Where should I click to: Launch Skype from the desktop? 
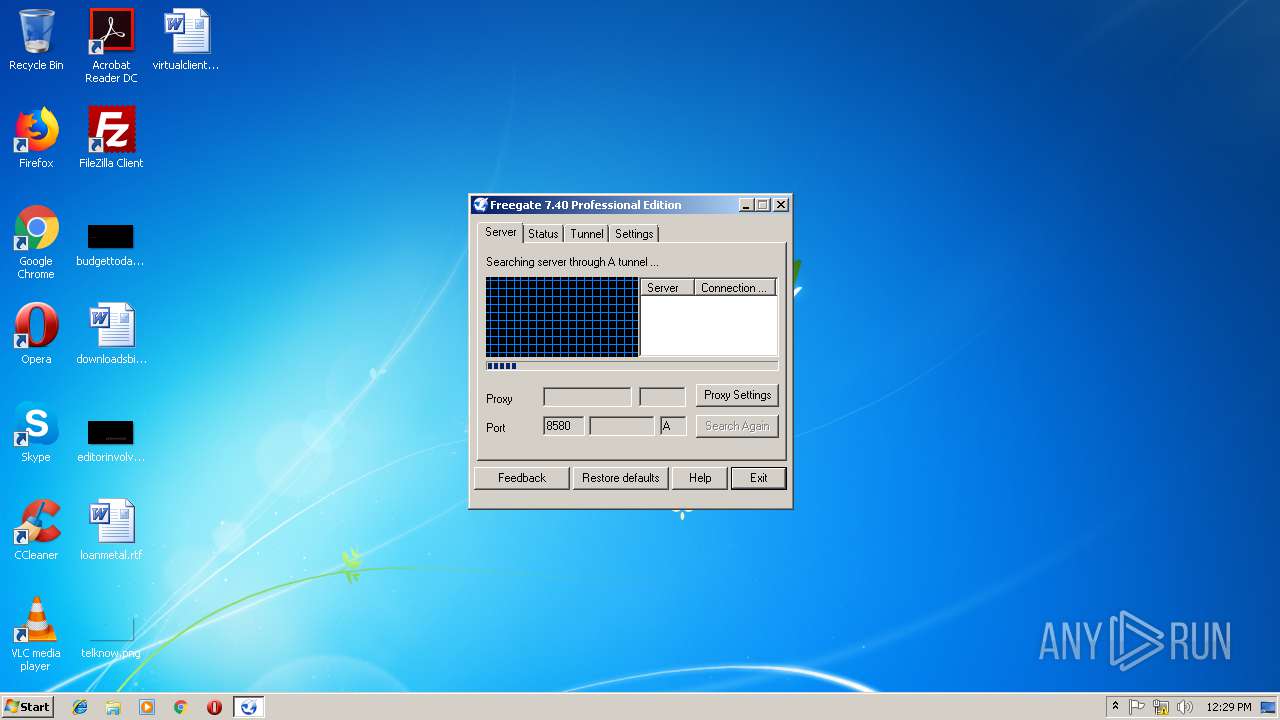tap(36, 432)
